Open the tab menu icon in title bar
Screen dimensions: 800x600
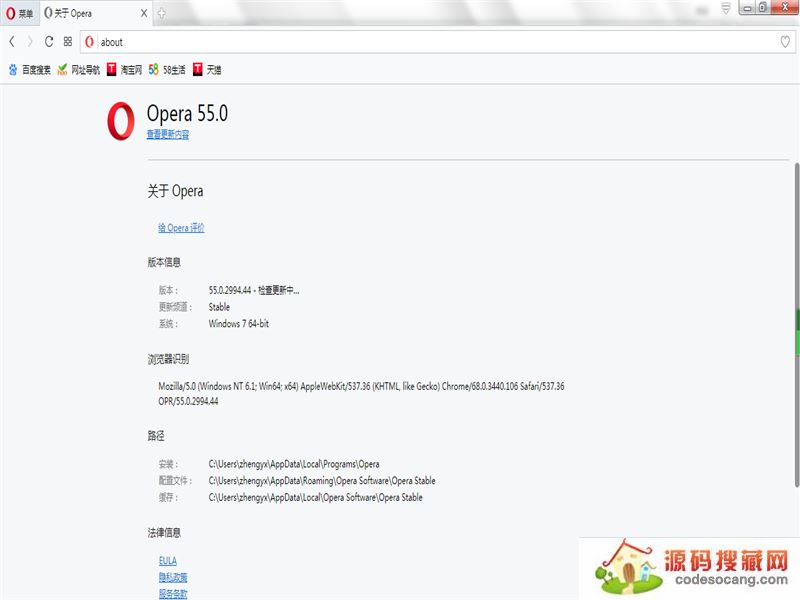click(x=725, y=8)
